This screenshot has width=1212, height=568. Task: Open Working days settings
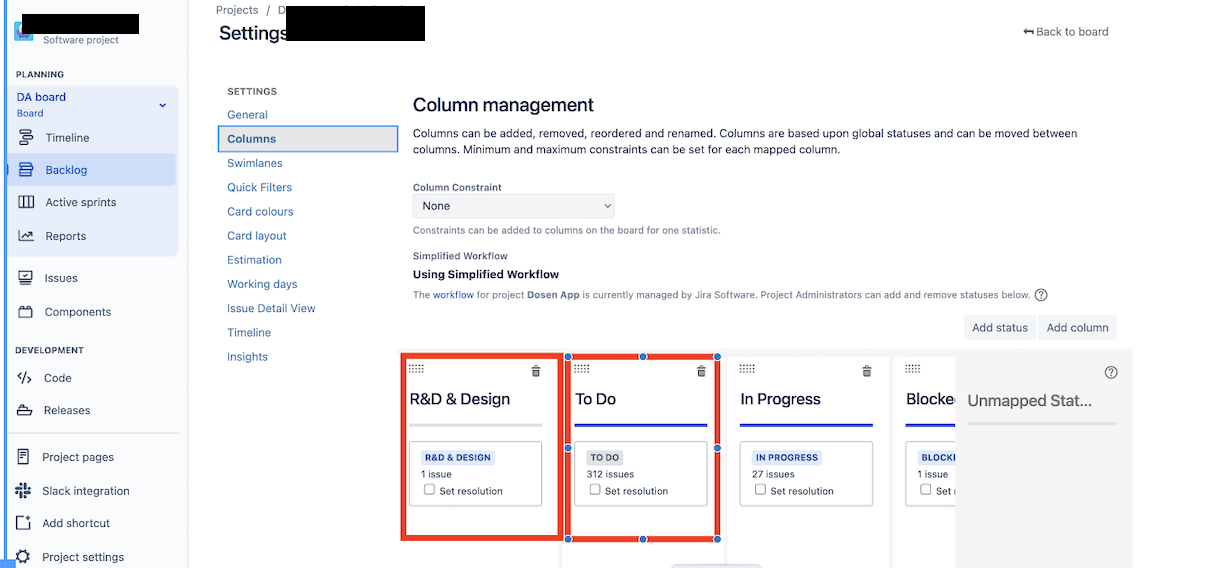[x=262, y=284]
